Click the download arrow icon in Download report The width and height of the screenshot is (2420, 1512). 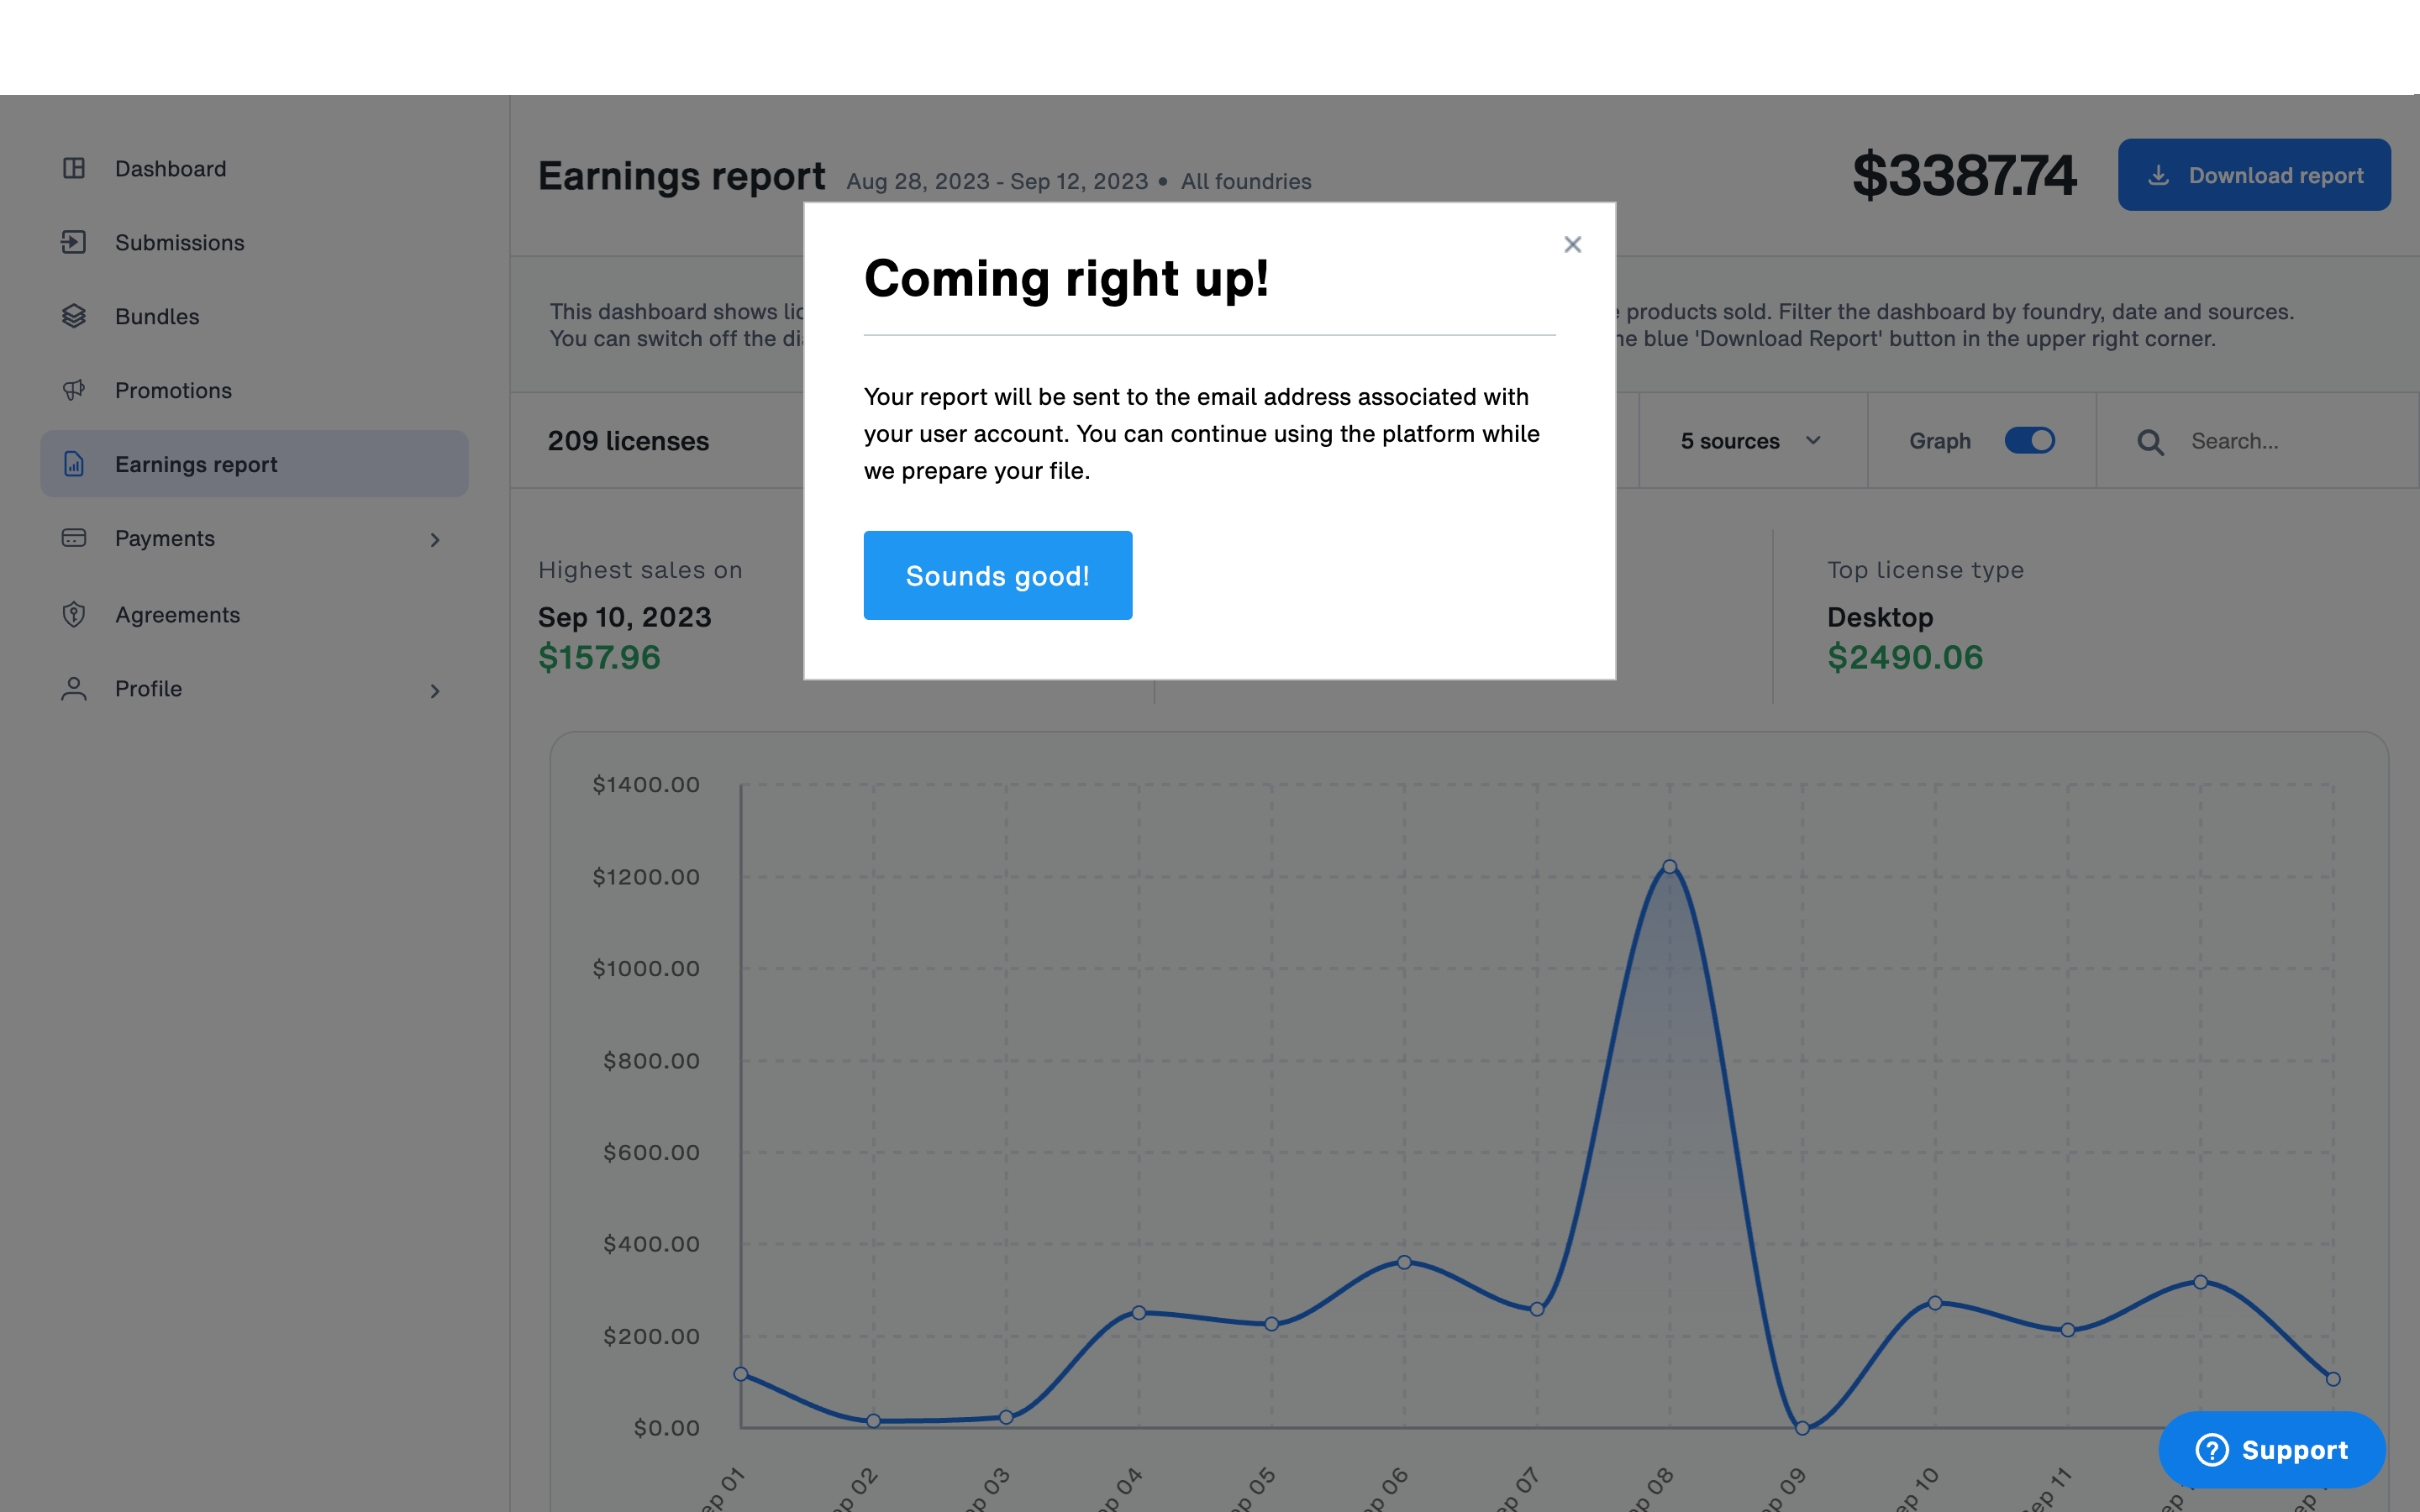2158,176
